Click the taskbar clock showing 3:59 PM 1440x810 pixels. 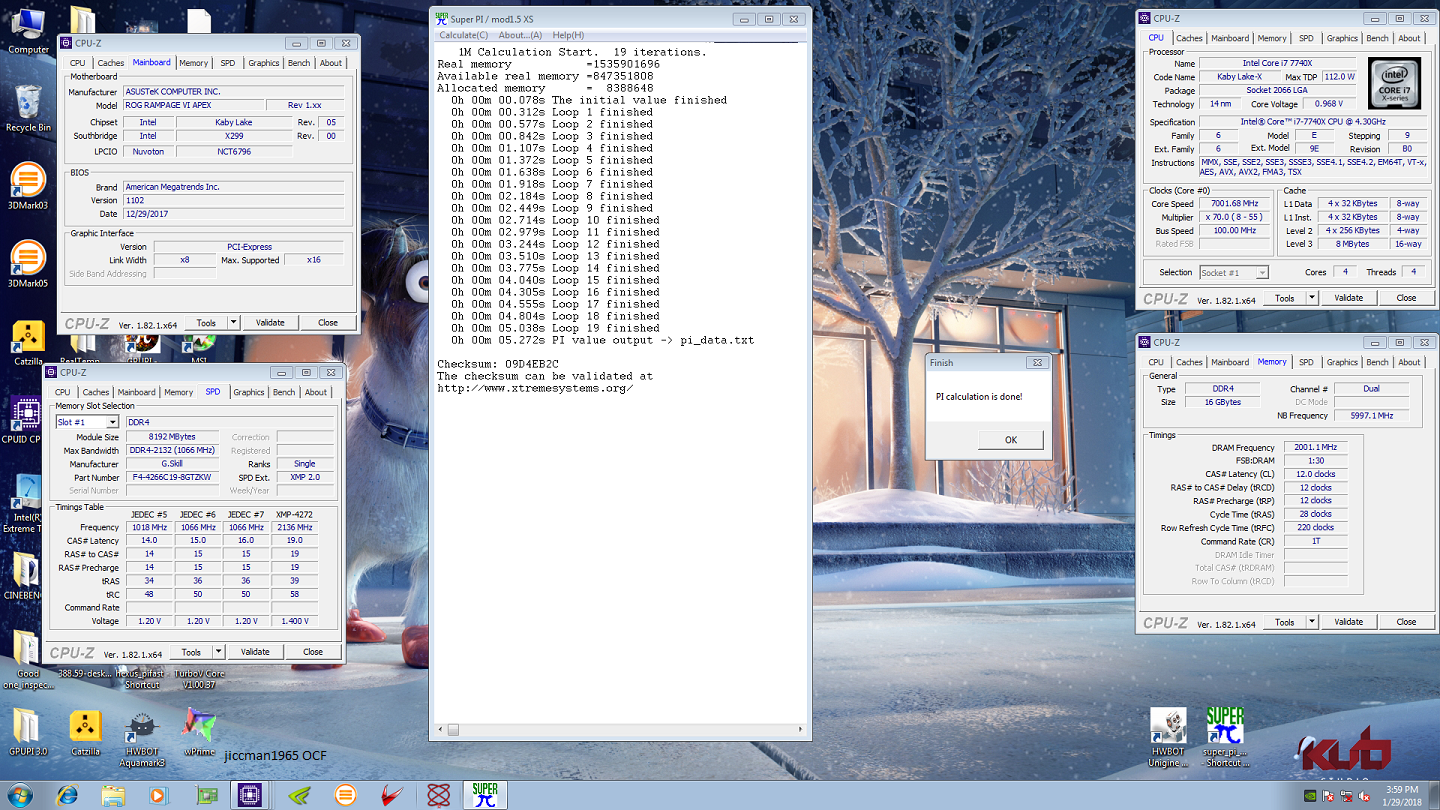point(1401,796)
